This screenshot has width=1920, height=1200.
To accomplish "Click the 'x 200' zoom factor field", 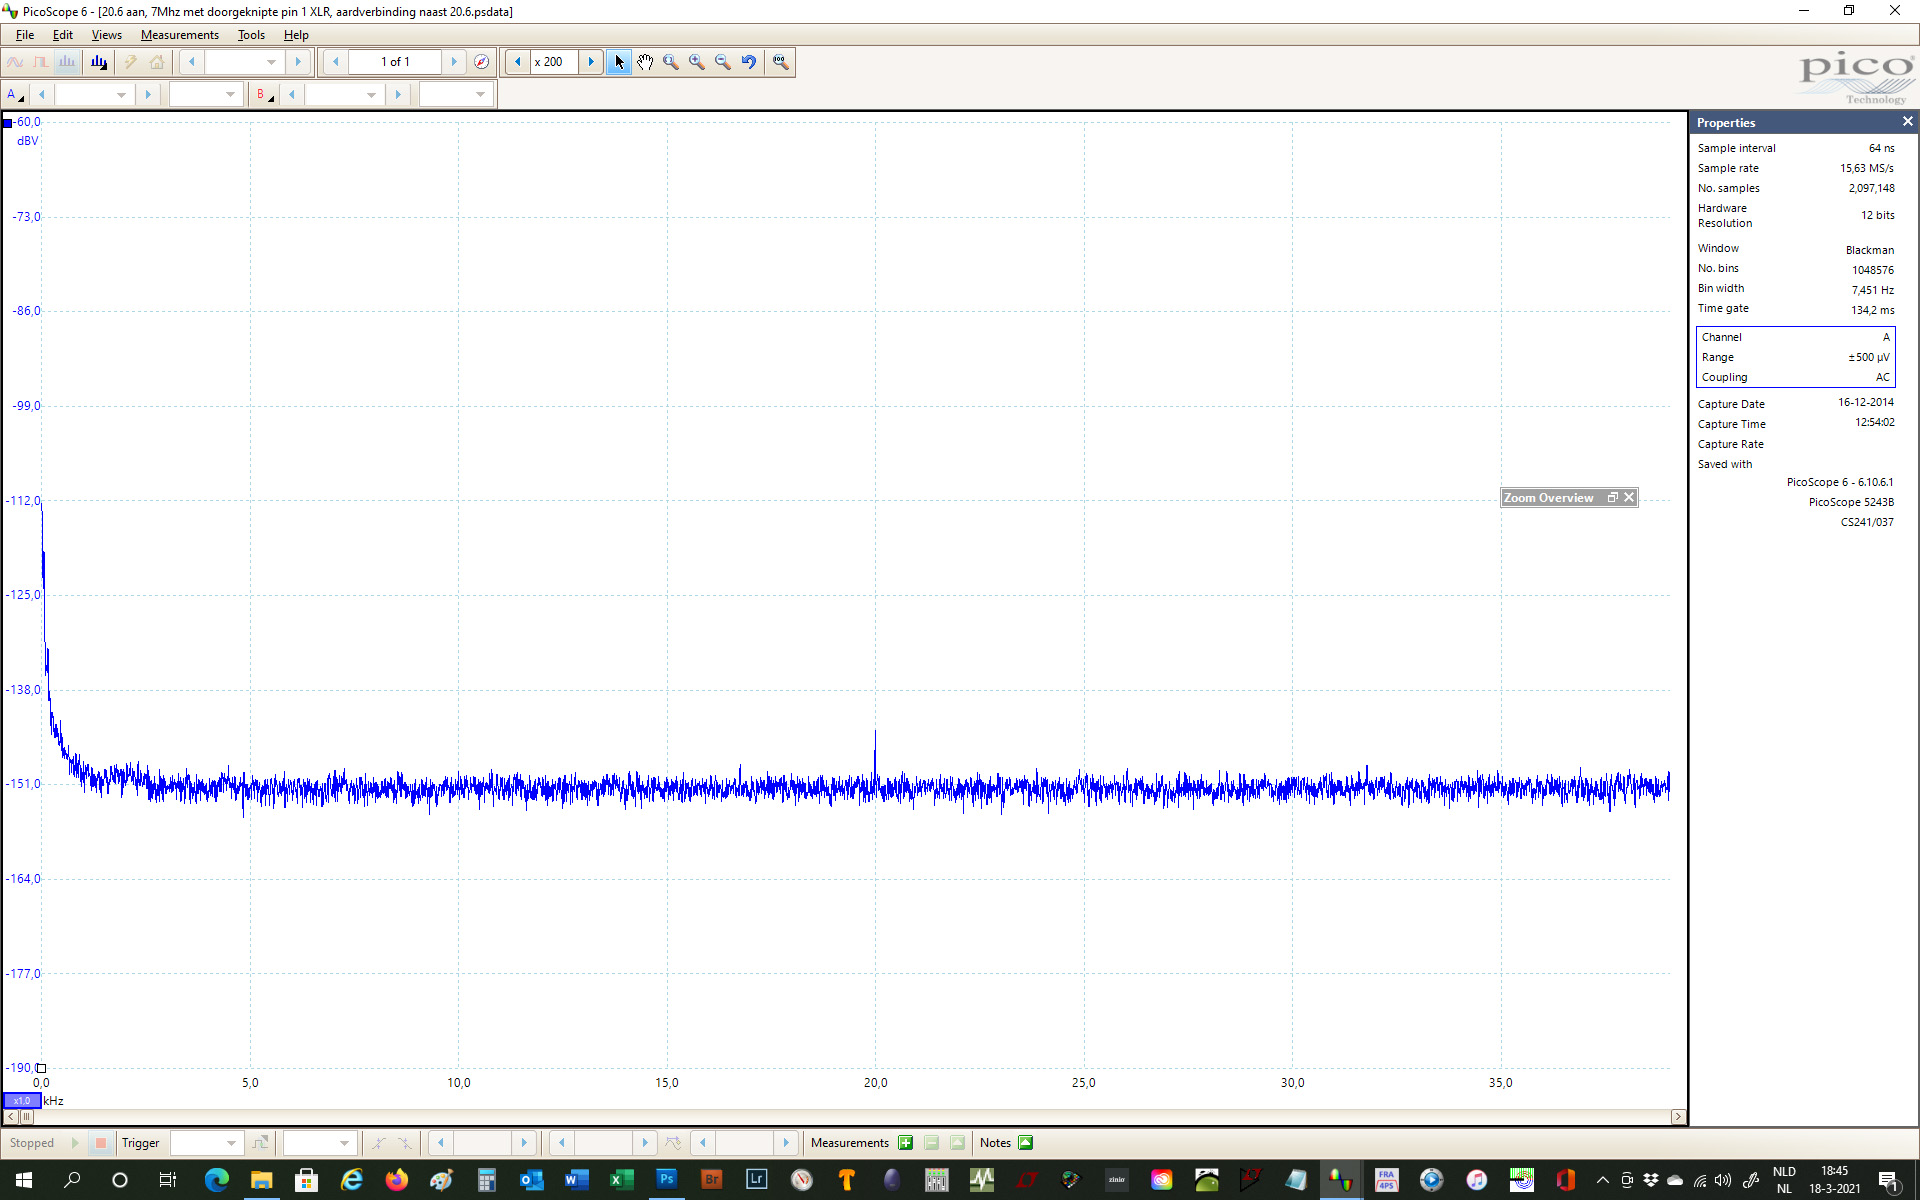I will [x=554, y=62].
